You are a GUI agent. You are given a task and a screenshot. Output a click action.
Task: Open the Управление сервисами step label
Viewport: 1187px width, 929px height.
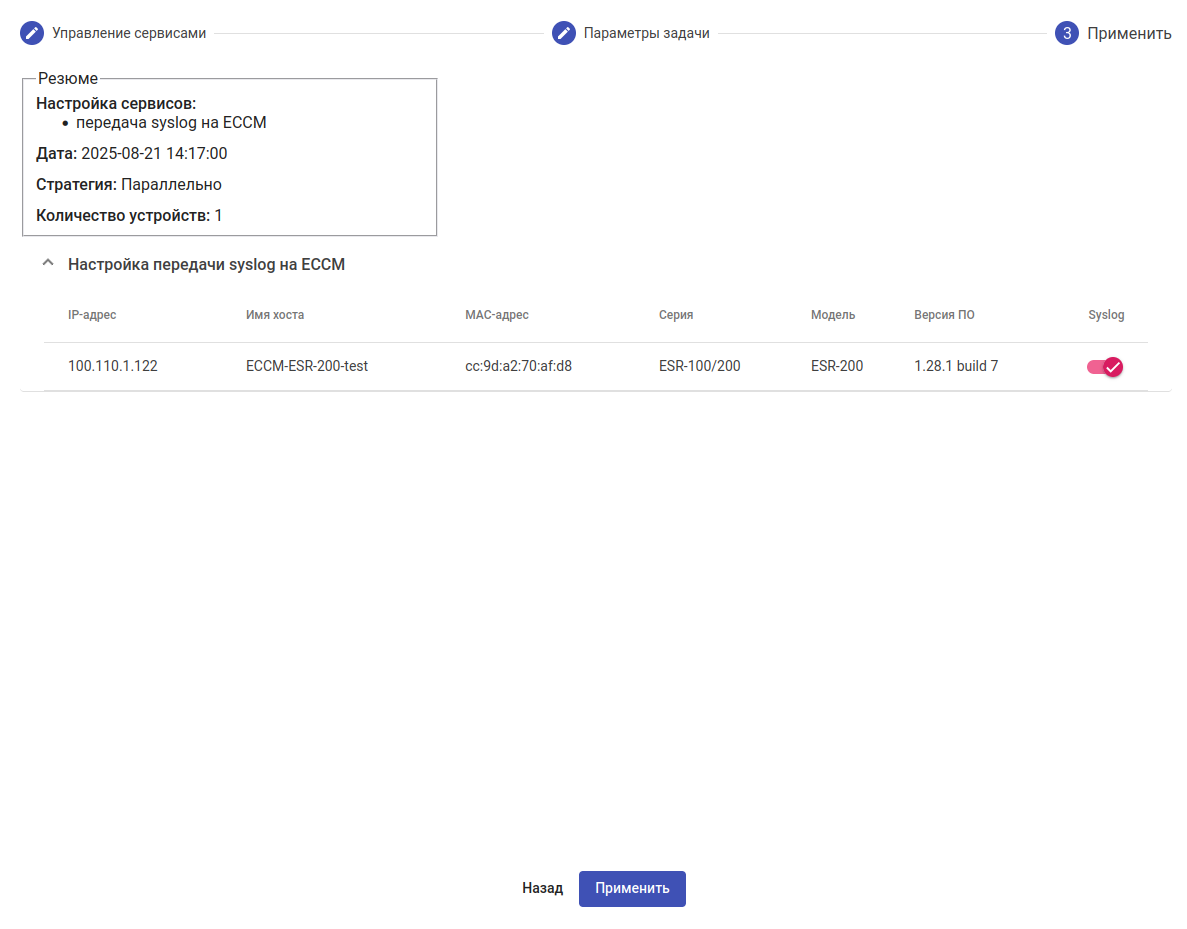tap(129, 33)
